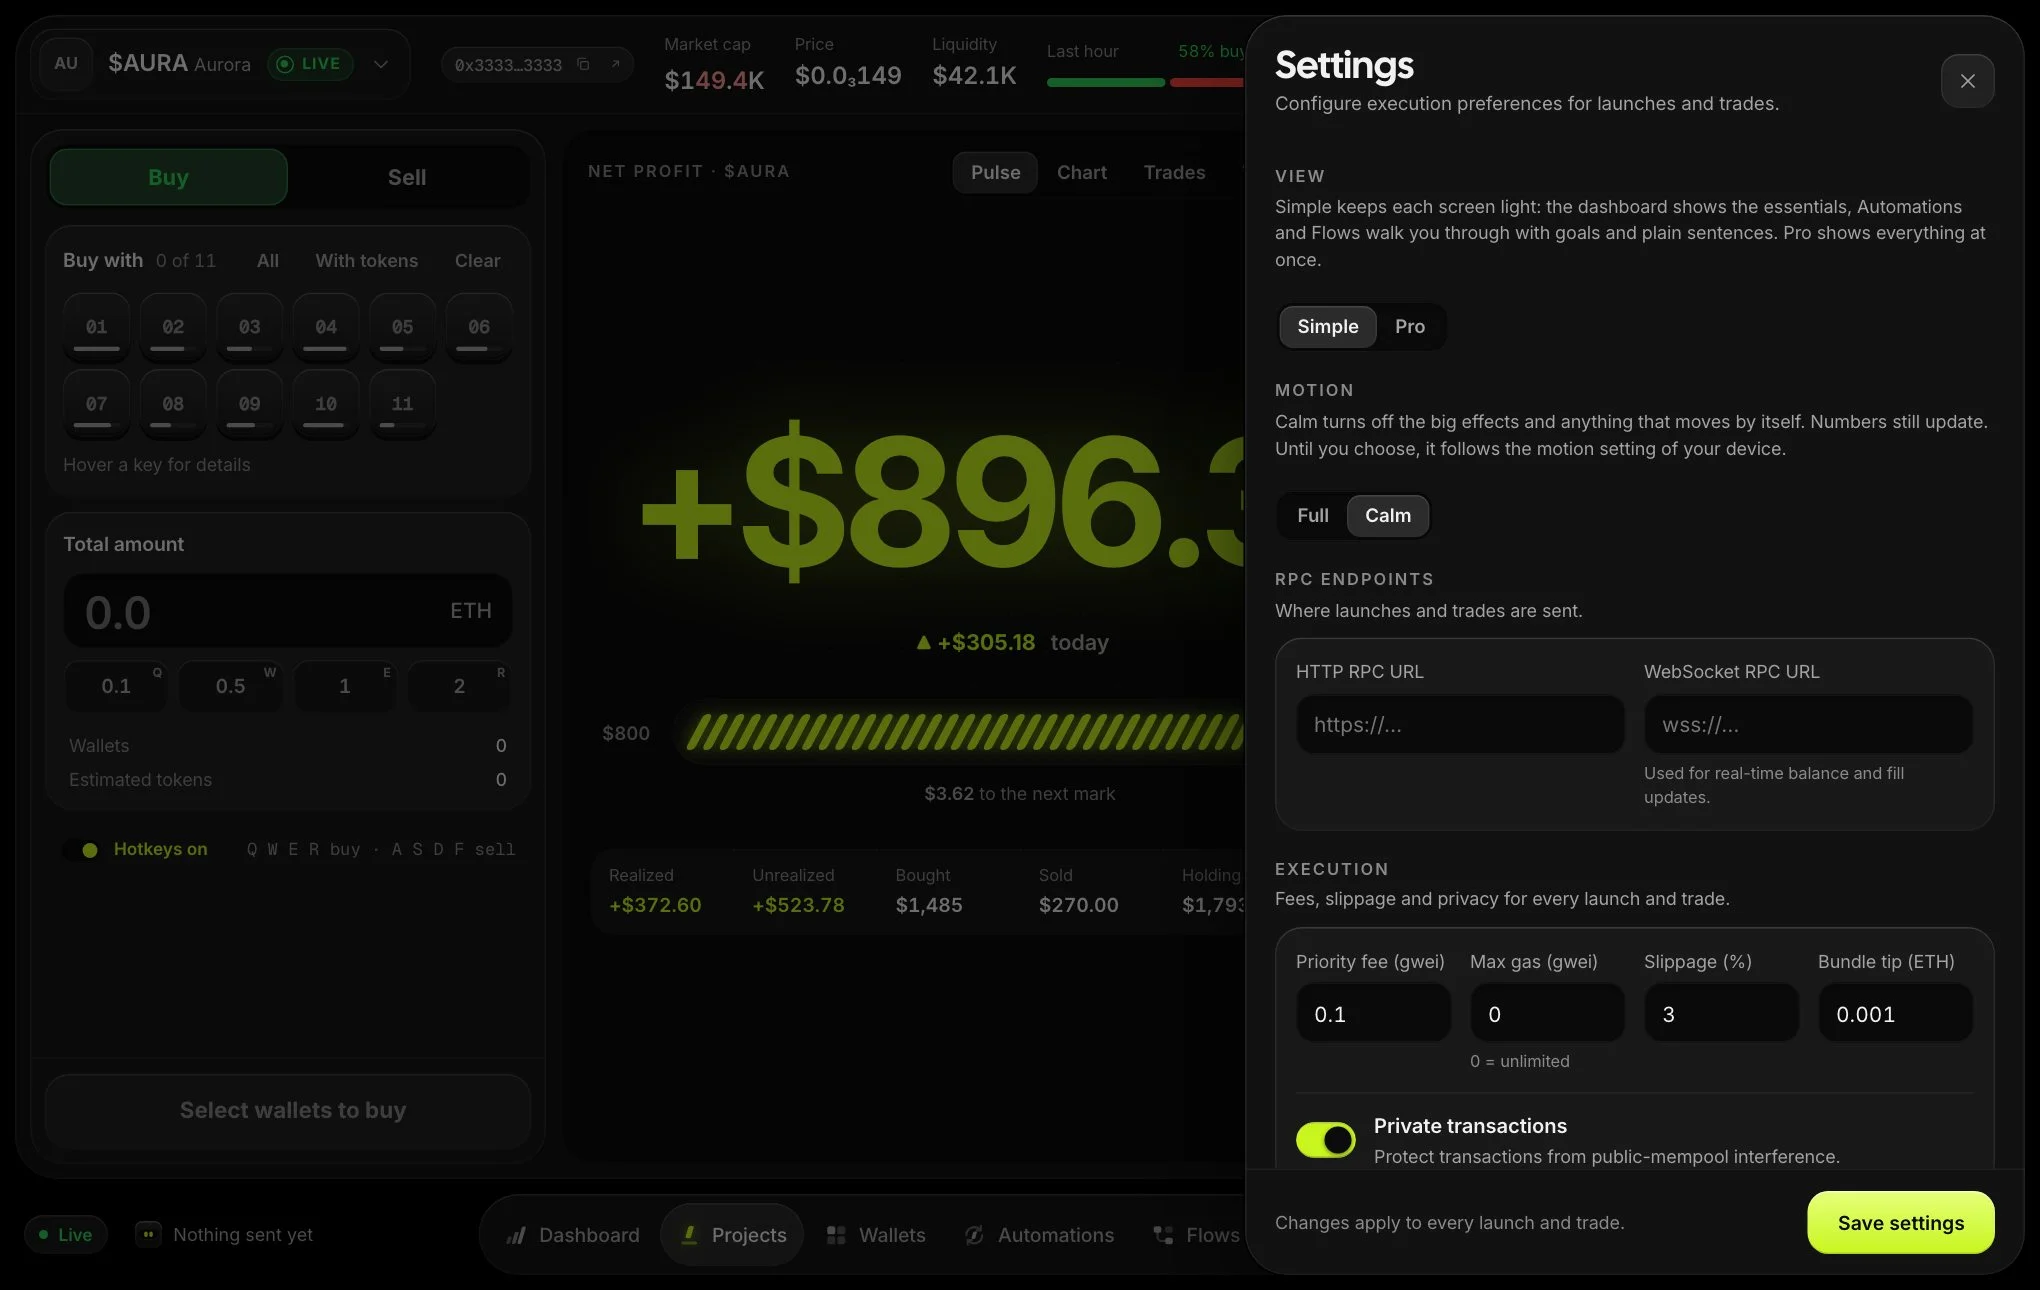The height and width of the screenshot is (1290, 2040).
Task: Click the AU project avatar badge
Action: pos(66,63)
